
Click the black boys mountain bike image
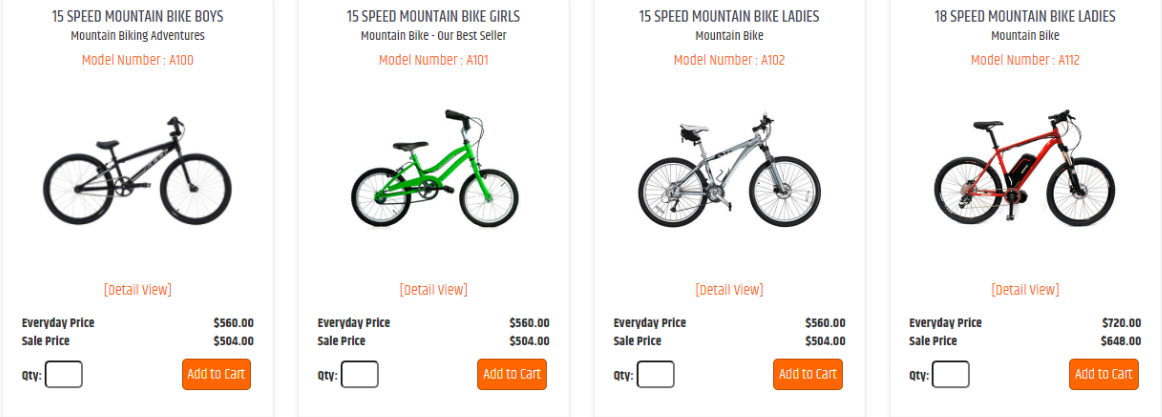[137, 172]
